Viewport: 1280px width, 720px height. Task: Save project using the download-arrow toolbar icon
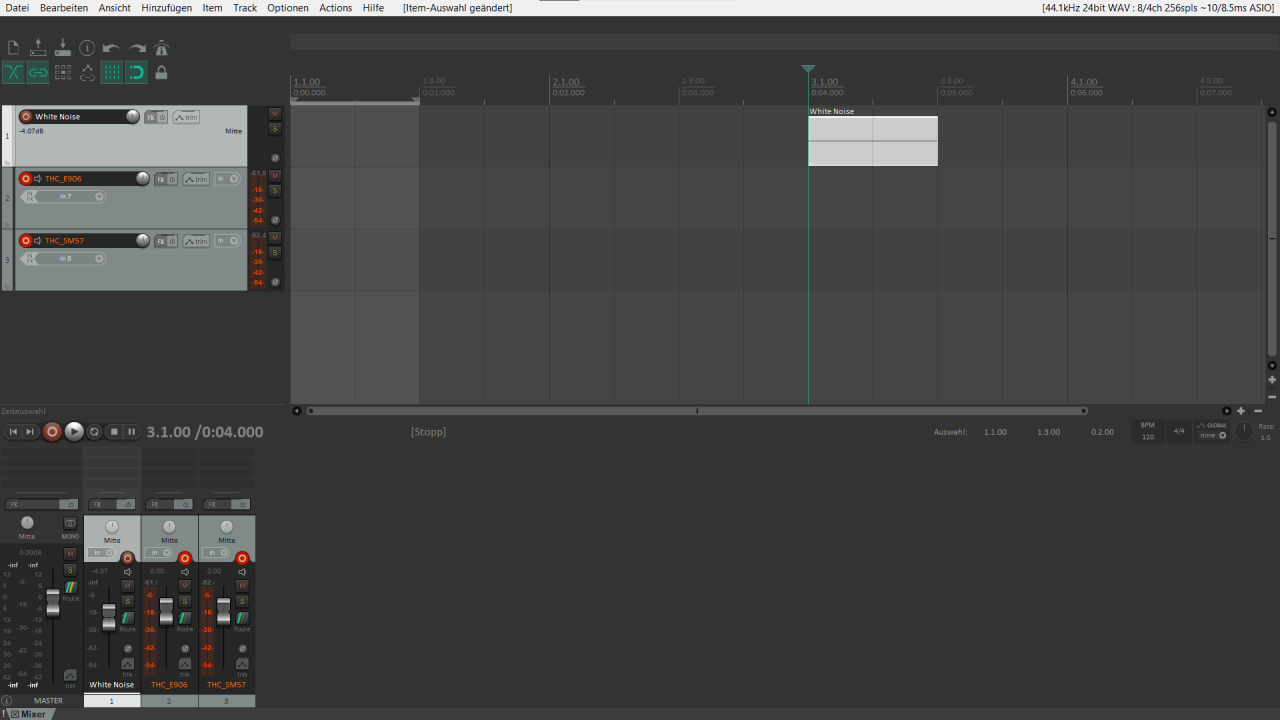coord(62,48)
